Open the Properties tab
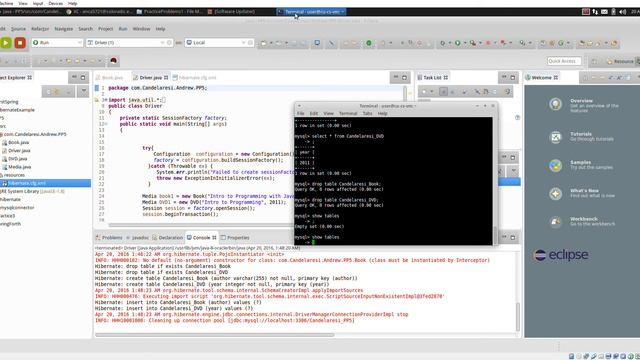 tap(235, 238)
